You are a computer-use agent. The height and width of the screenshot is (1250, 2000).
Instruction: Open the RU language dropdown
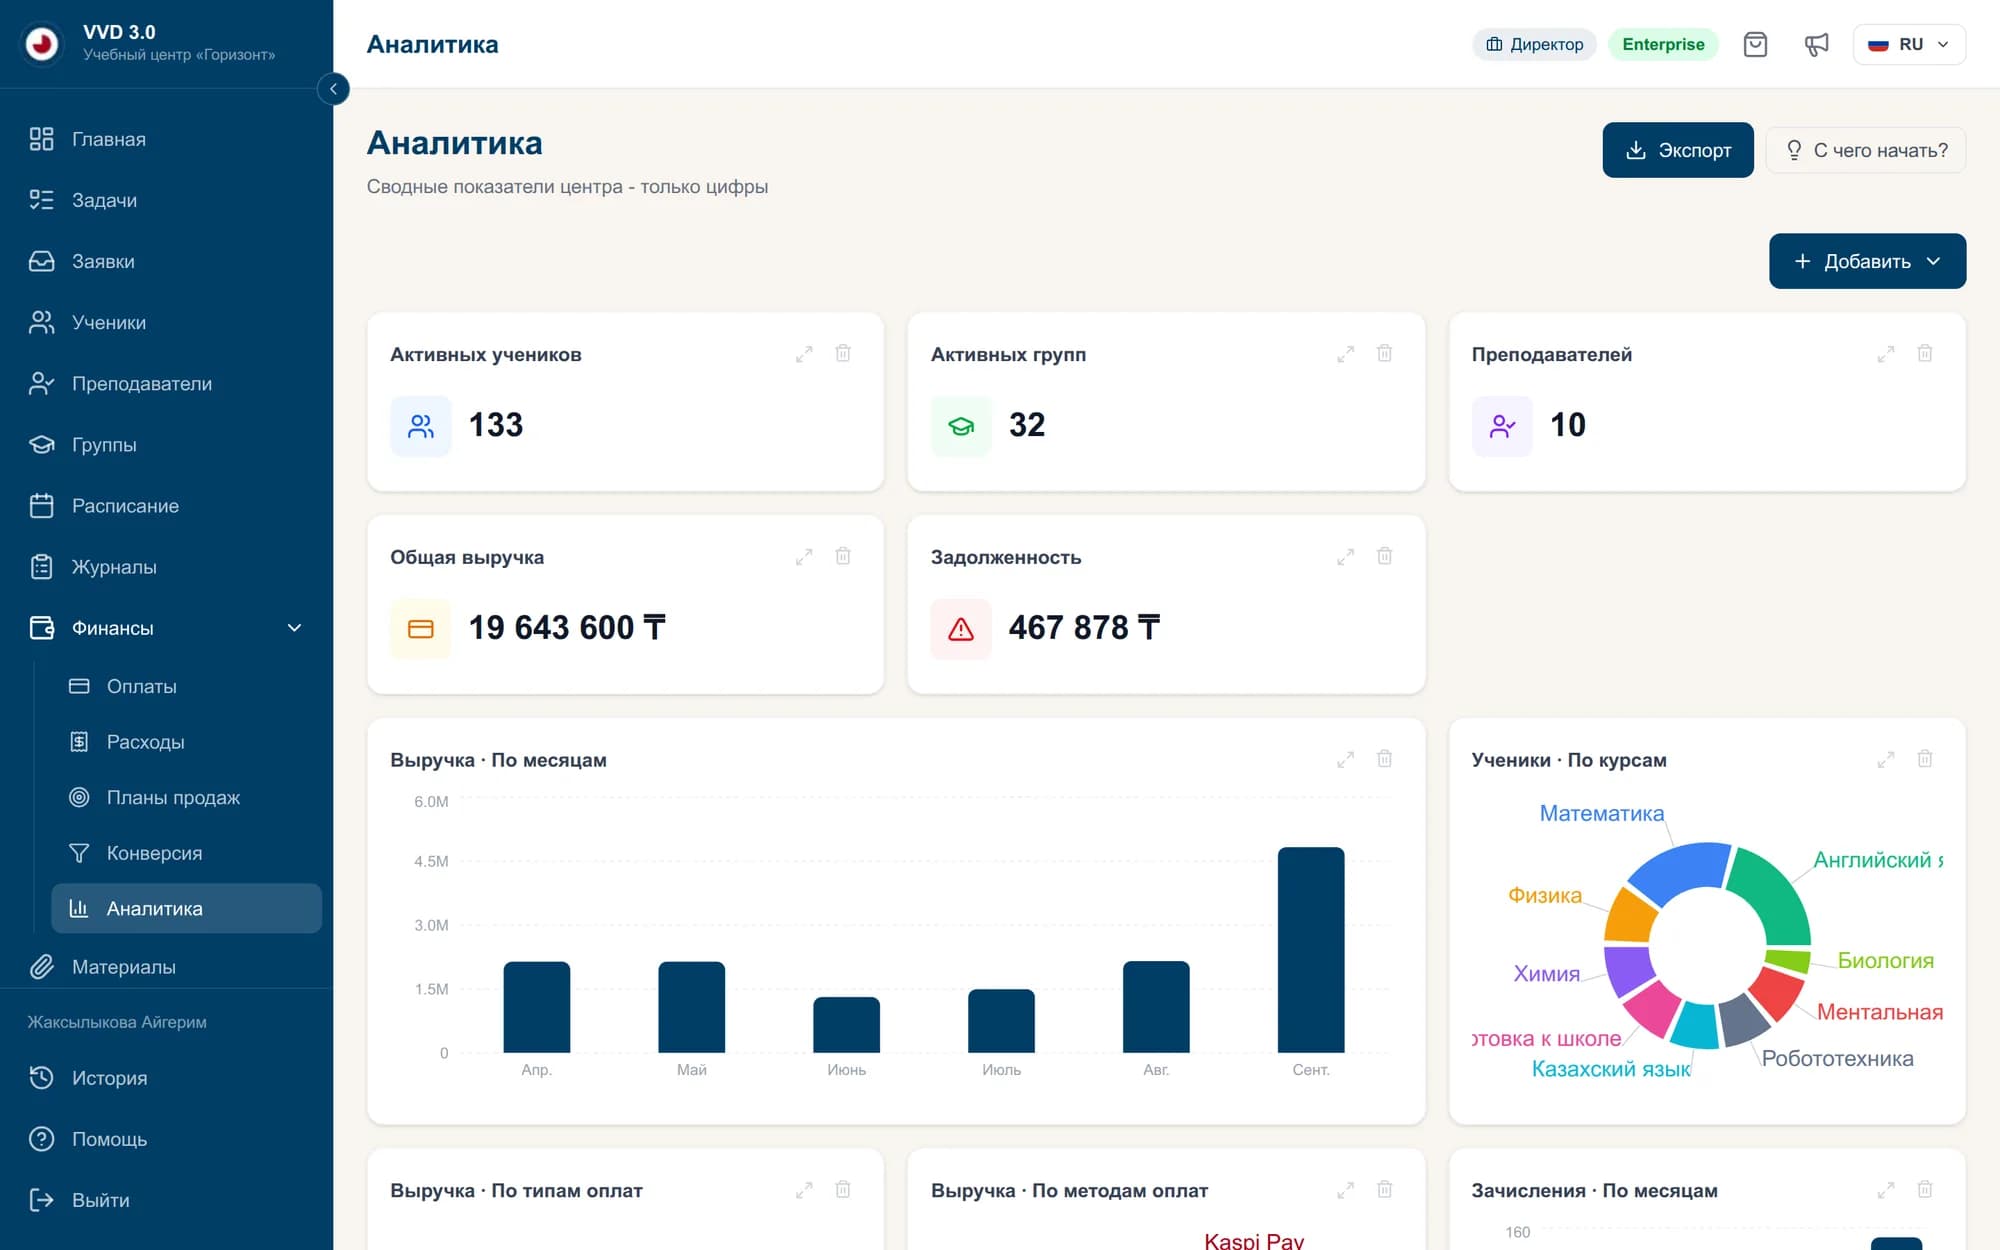1909,44
